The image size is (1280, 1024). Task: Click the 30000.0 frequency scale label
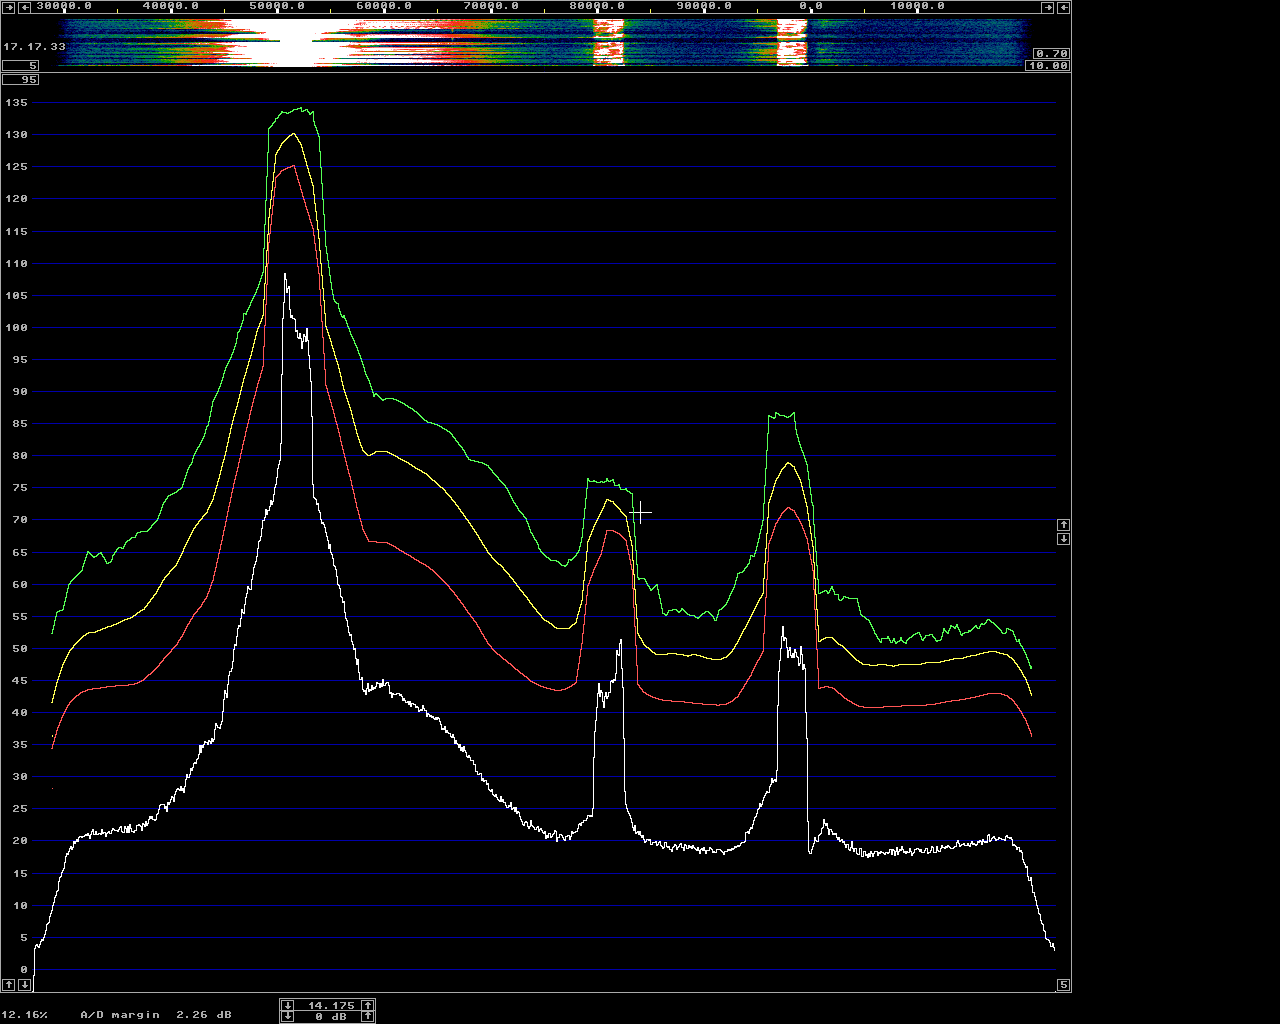click(x=64, y=6)
